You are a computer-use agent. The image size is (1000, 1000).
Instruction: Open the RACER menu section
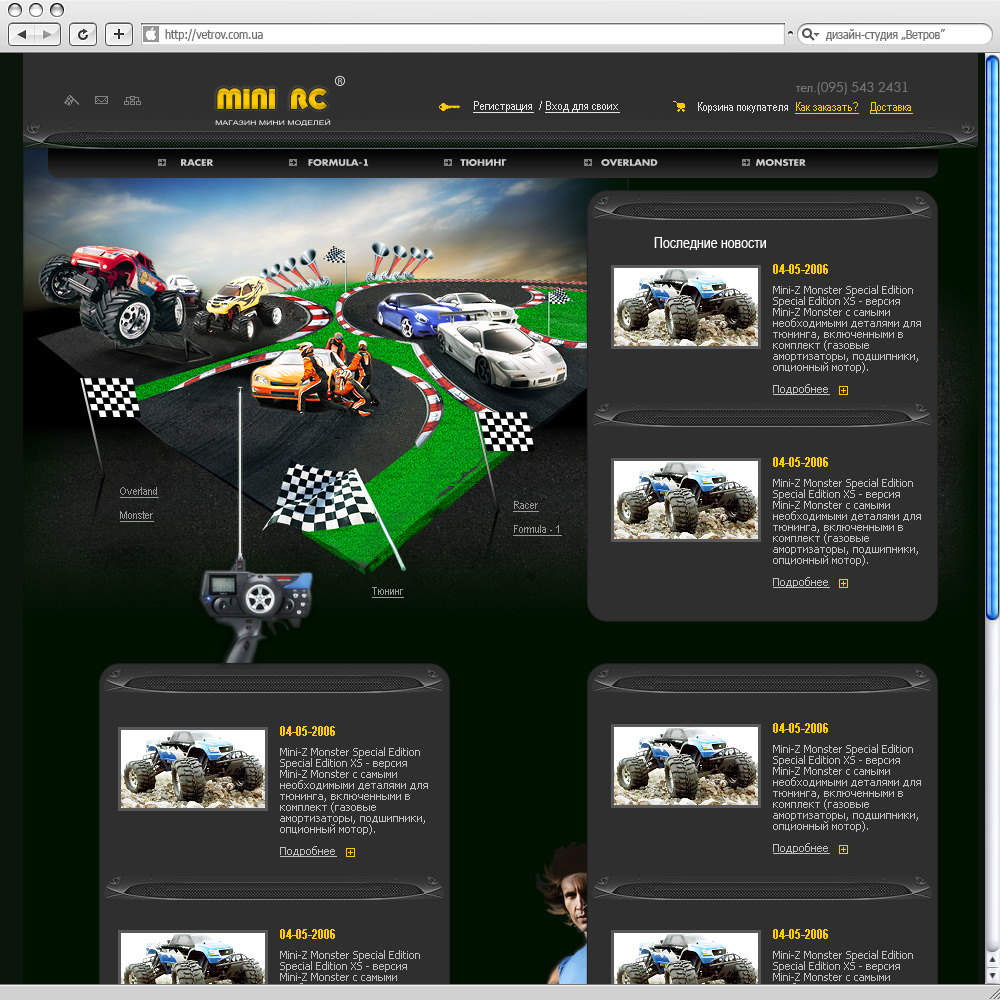[196, 162]
